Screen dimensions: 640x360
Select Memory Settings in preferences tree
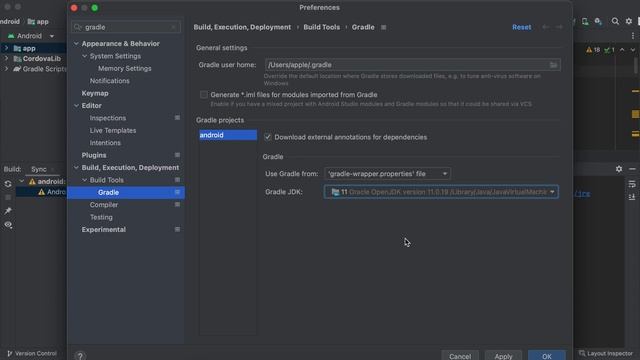click(x=124, y=69)
